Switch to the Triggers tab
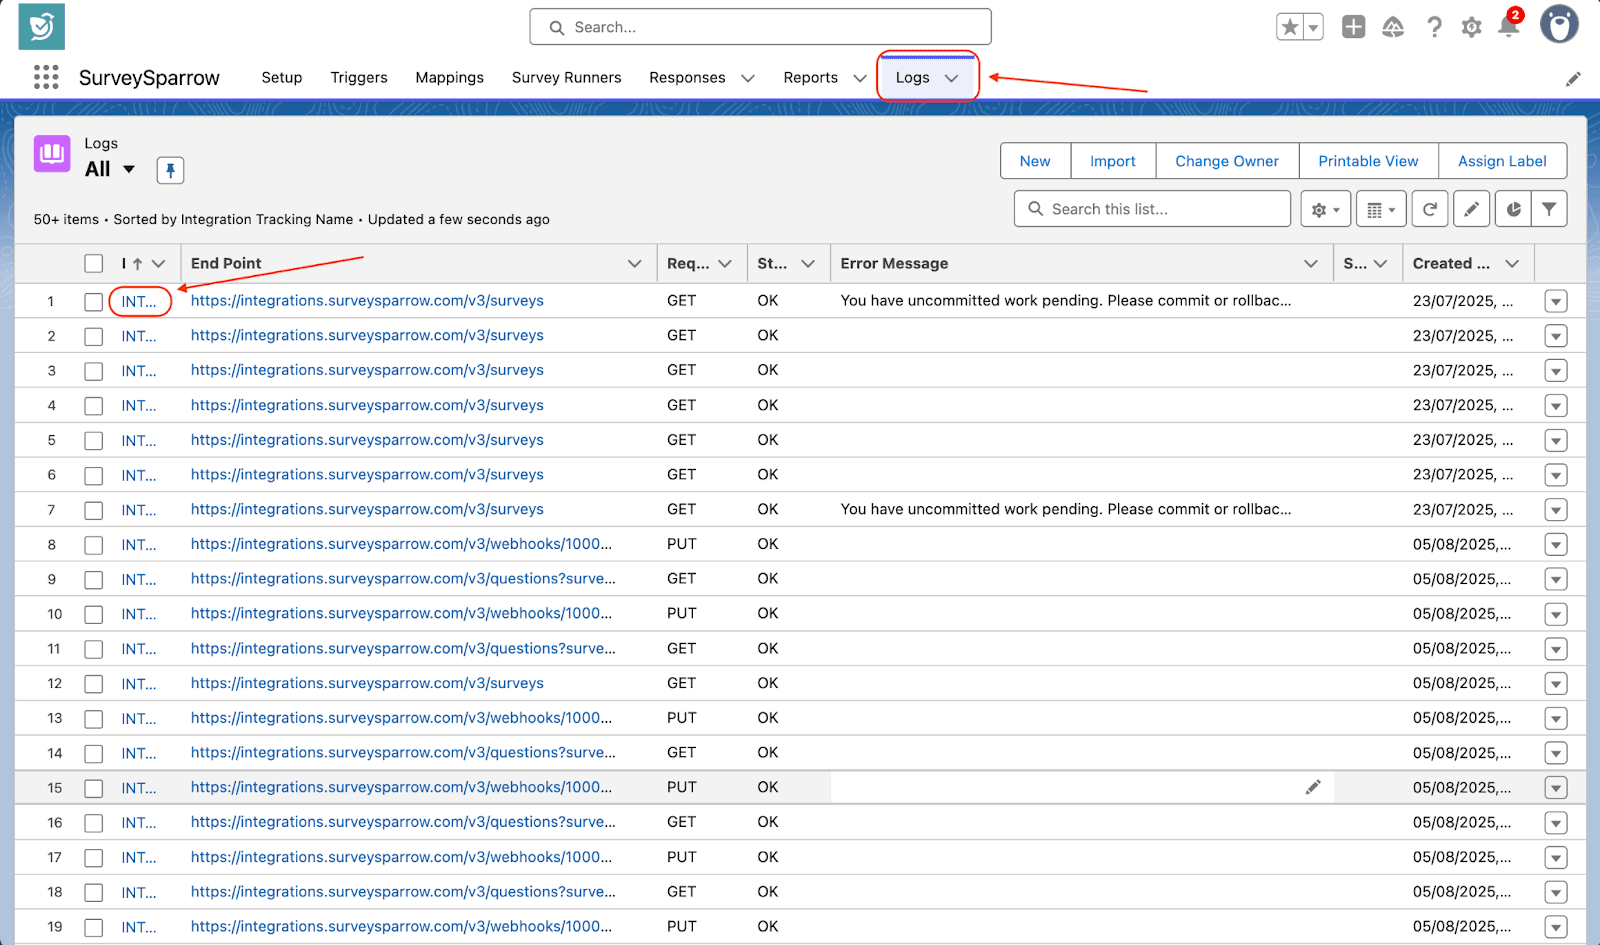Viewport: 1600px width, 945px height. [359, 78]
